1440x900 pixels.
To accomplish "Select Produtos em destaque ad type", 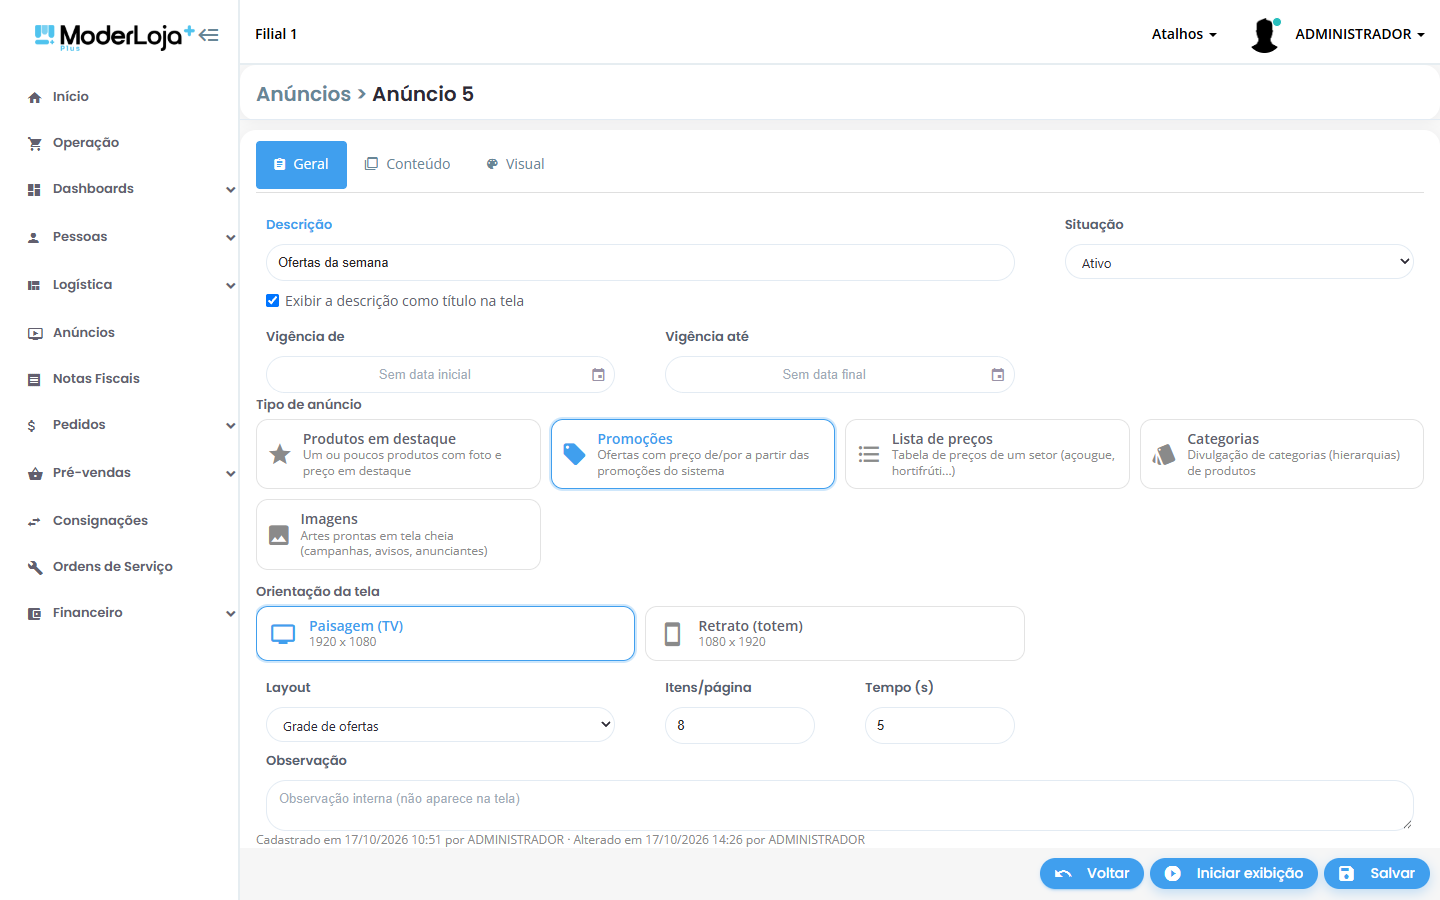I will click(x=398, y=454).
